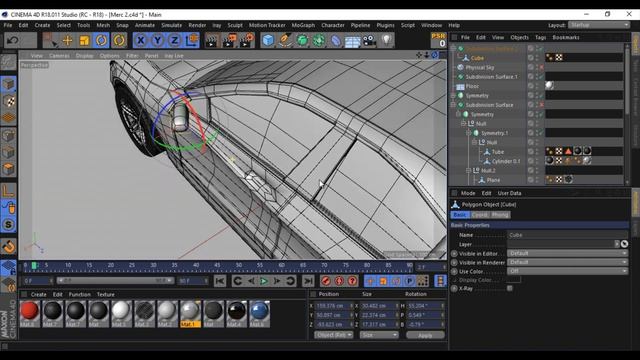640x360 pixels.
Task: Toggle Subdivision Surface.1 green check
Action: (542, 77)
